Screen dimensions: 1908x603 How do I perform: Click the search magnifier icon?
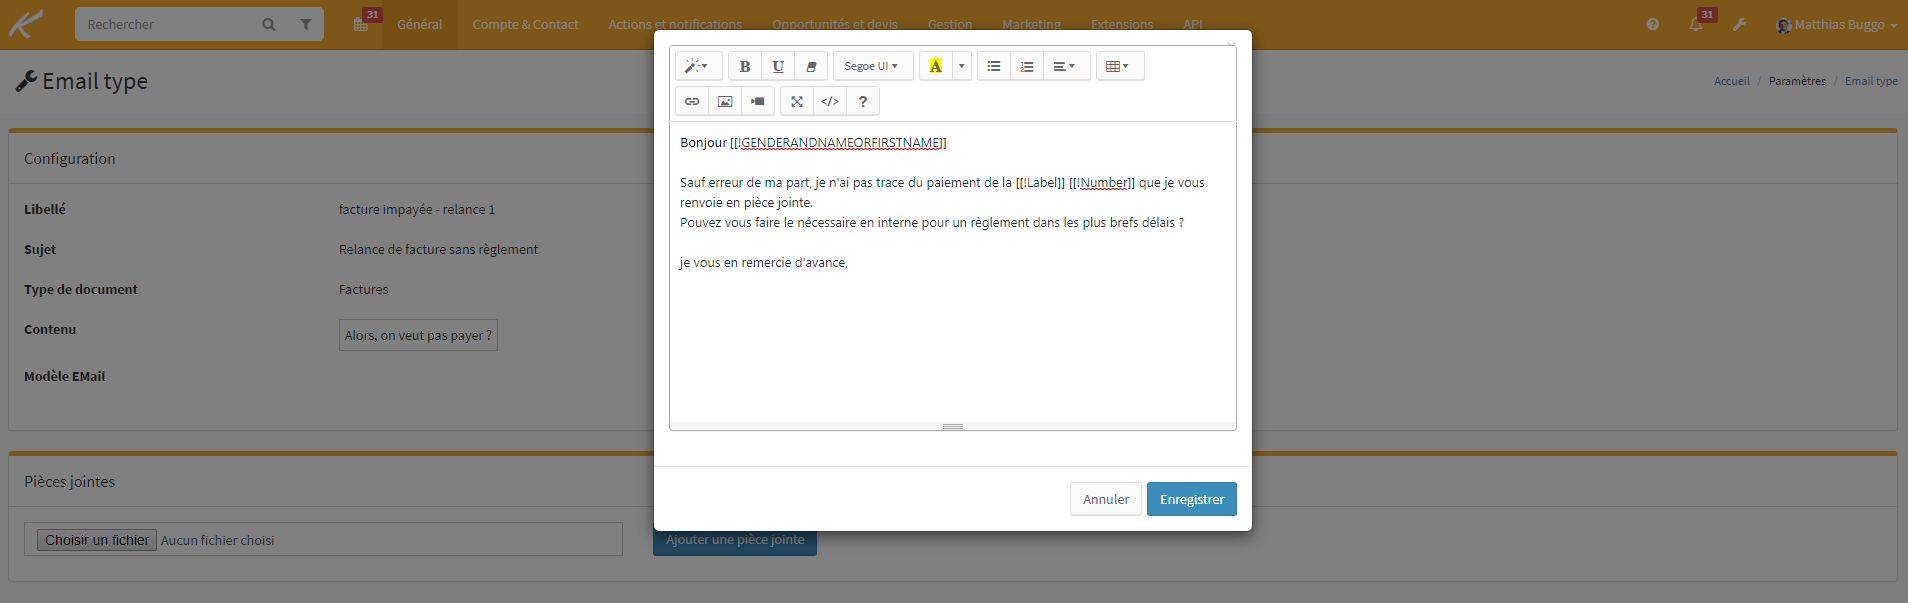tap(269, 24)
